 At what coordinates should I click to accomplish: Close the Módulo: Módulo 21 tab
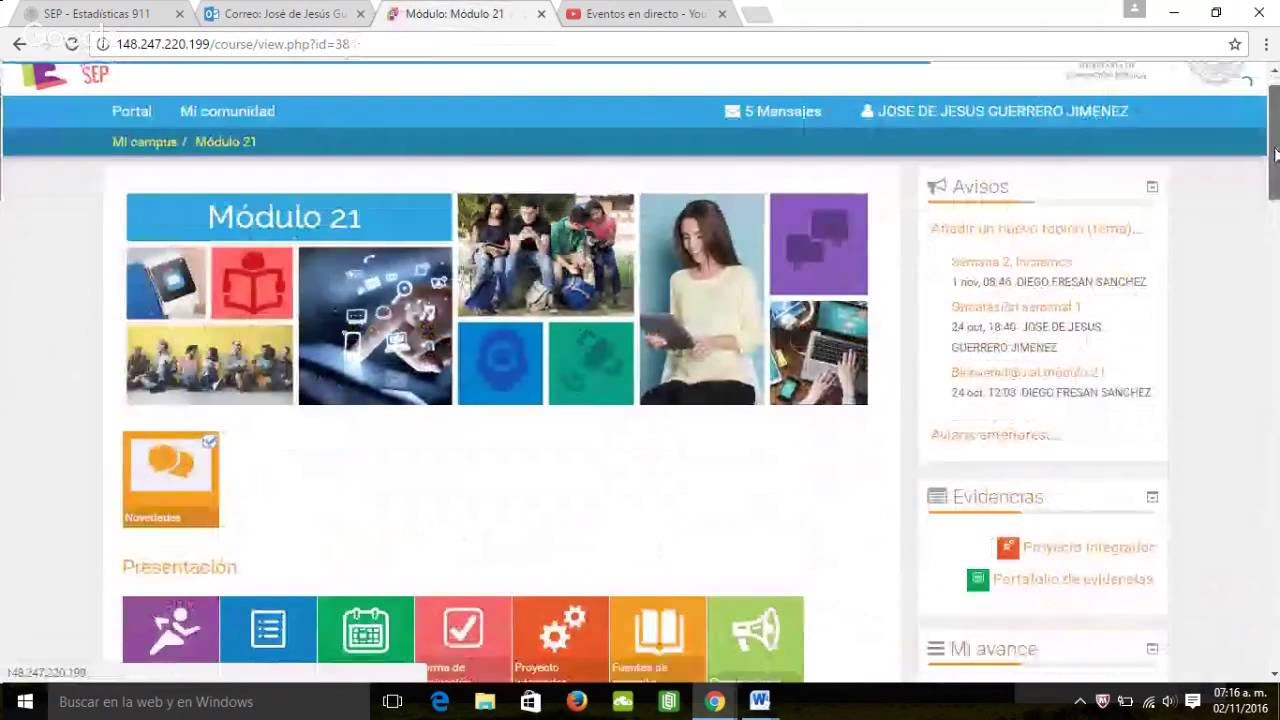[541, 14]
